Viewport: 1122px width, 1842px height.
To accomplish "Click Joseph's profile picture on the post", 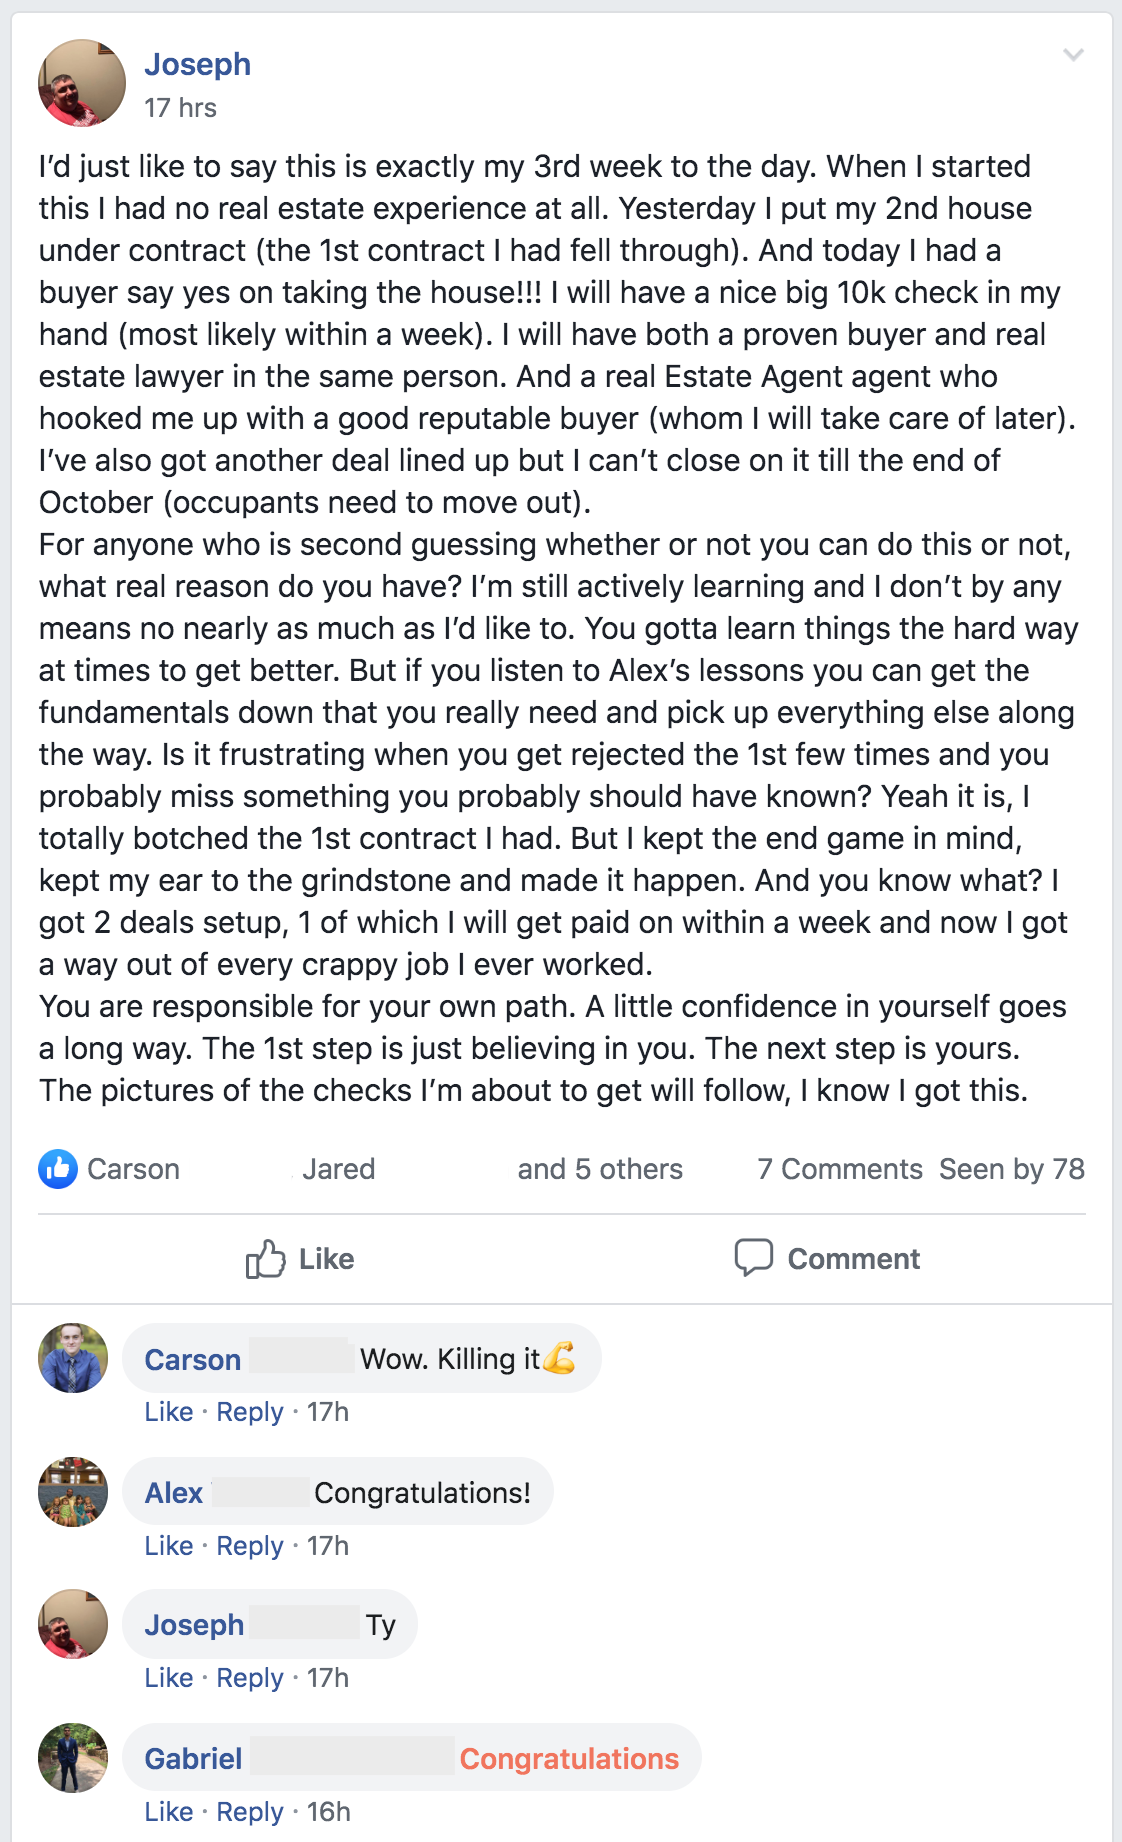I will pyautogui.click(x=82, y=83).
